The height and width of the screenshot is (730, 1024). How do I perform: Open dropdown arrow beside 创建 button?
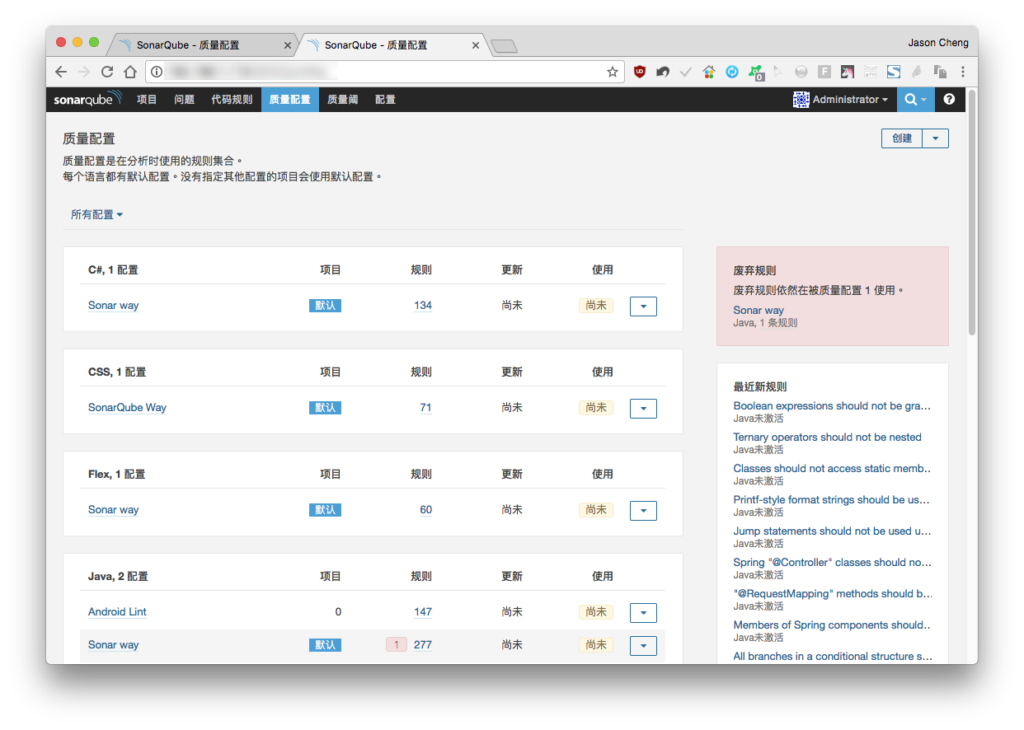[x=935, y=138]
